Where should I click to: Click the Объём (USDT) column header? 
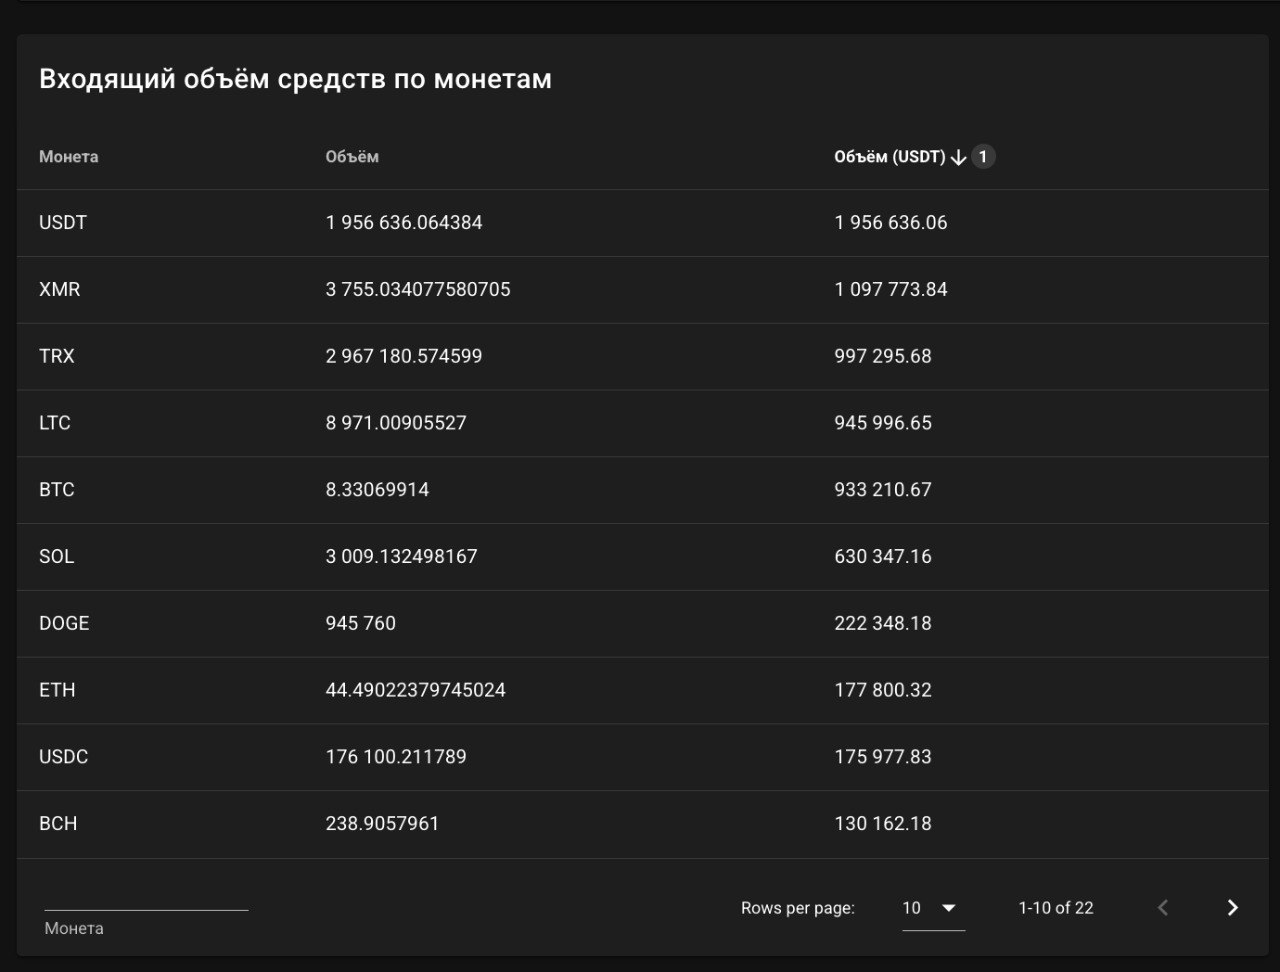889,157
